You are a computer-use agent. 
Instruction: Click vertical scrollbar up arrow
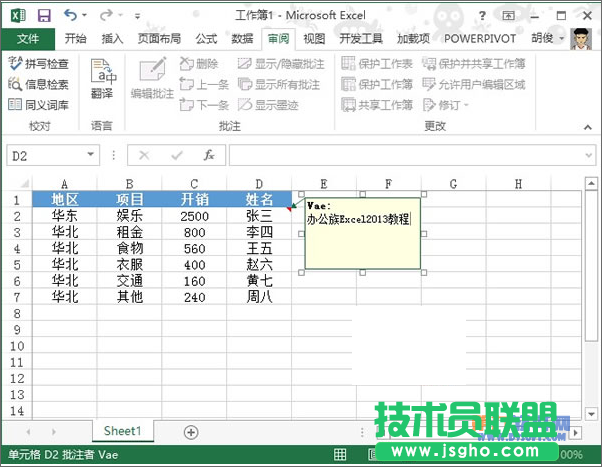coord(591,184)
